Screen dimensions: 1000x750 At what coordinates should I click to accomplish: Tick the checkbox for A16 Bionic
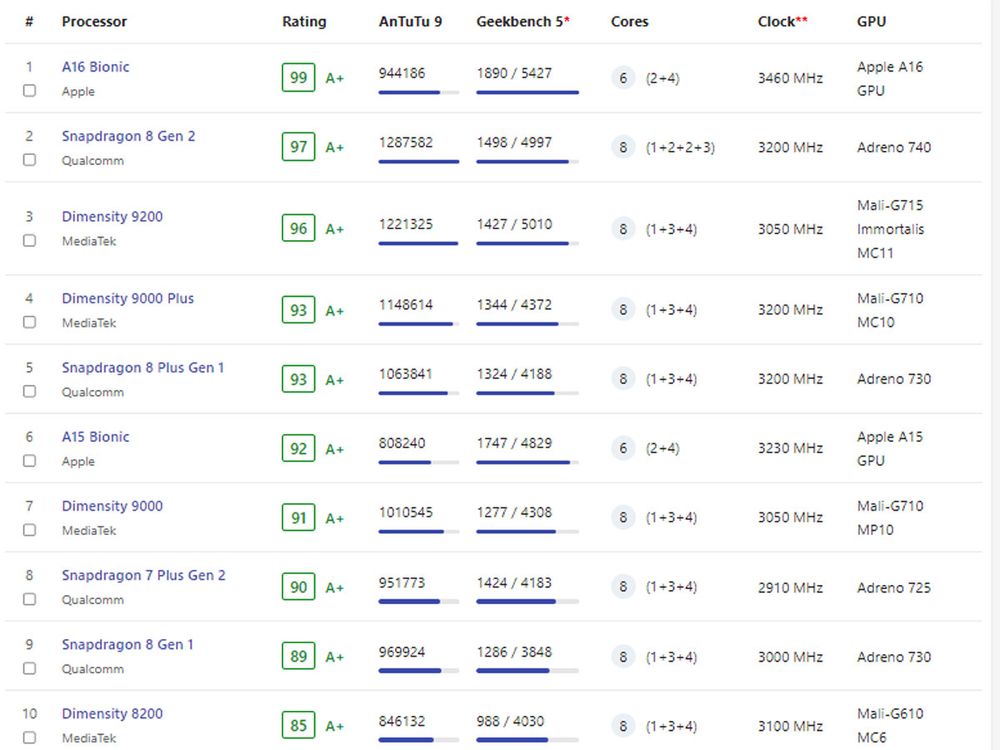(29, 91)
